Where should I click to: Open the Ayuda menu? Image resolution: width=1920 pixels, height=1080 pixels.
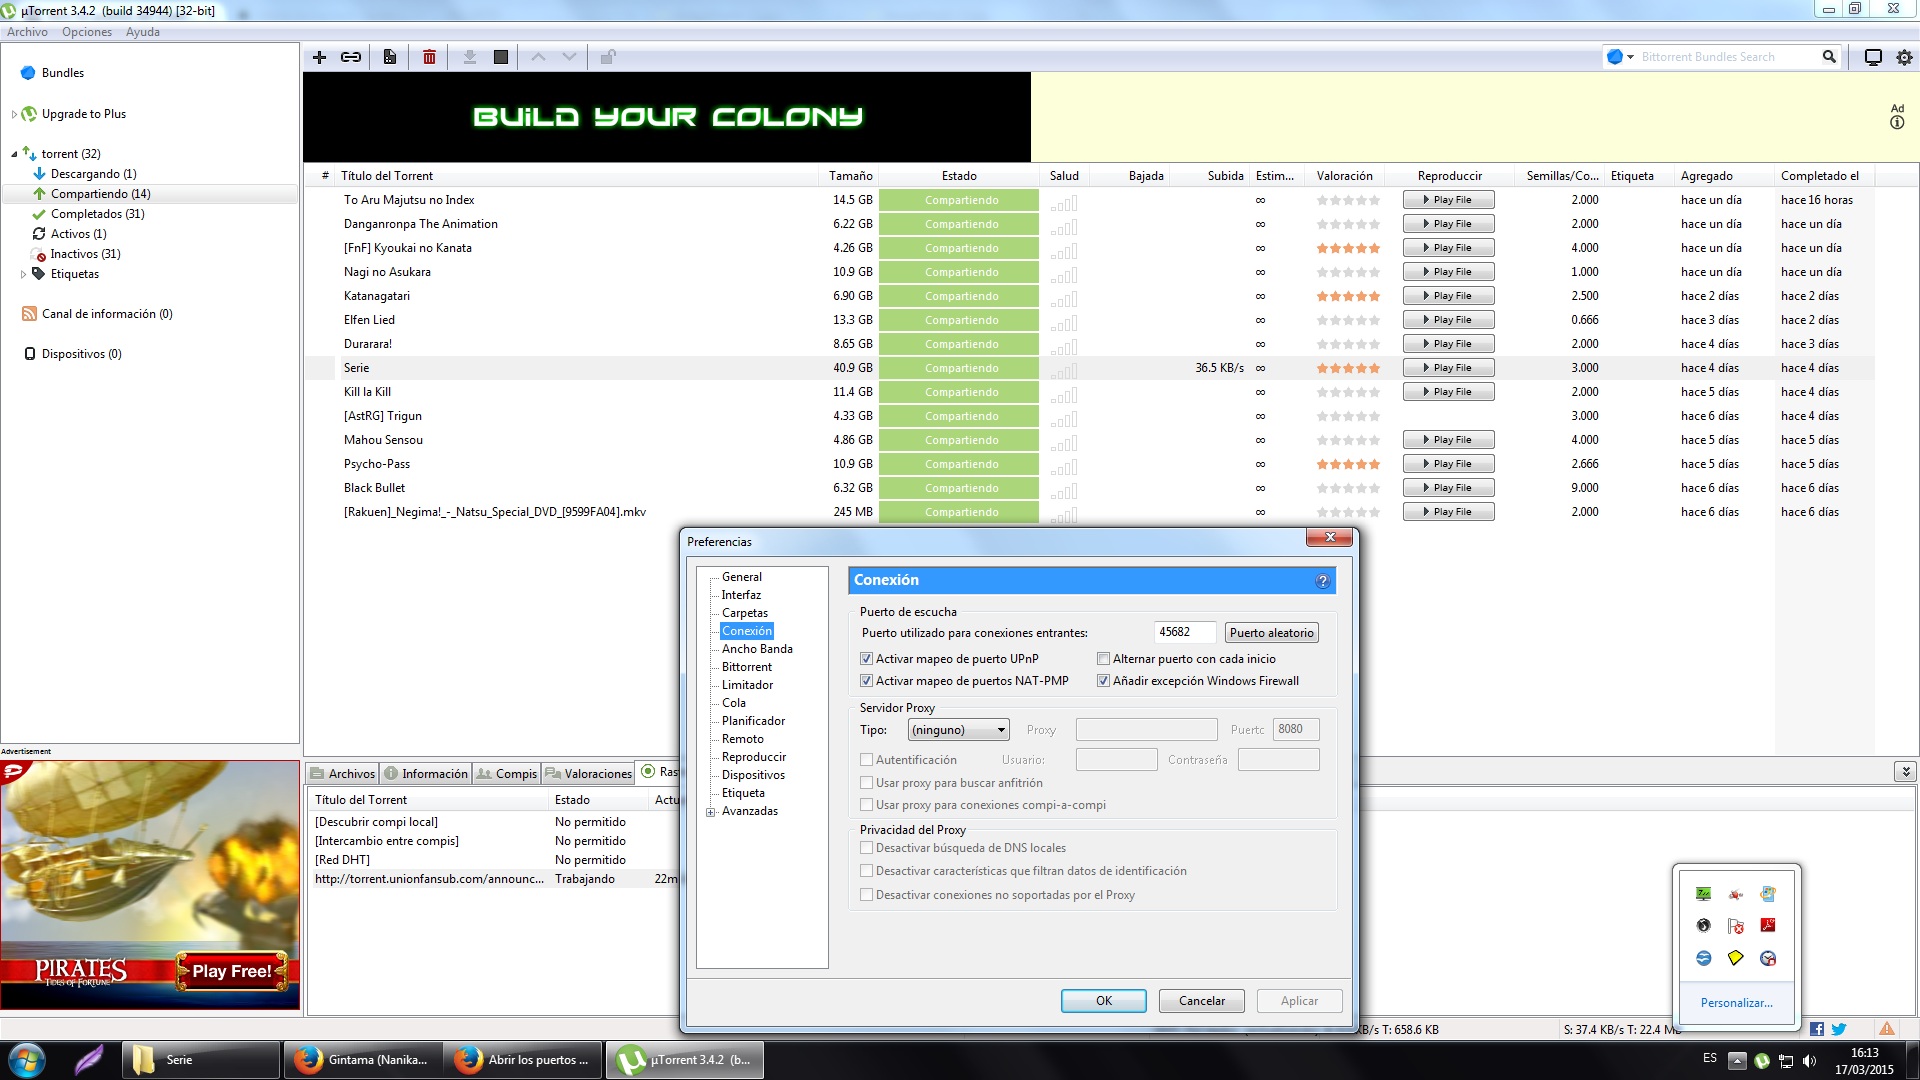(x=143, y=32)
